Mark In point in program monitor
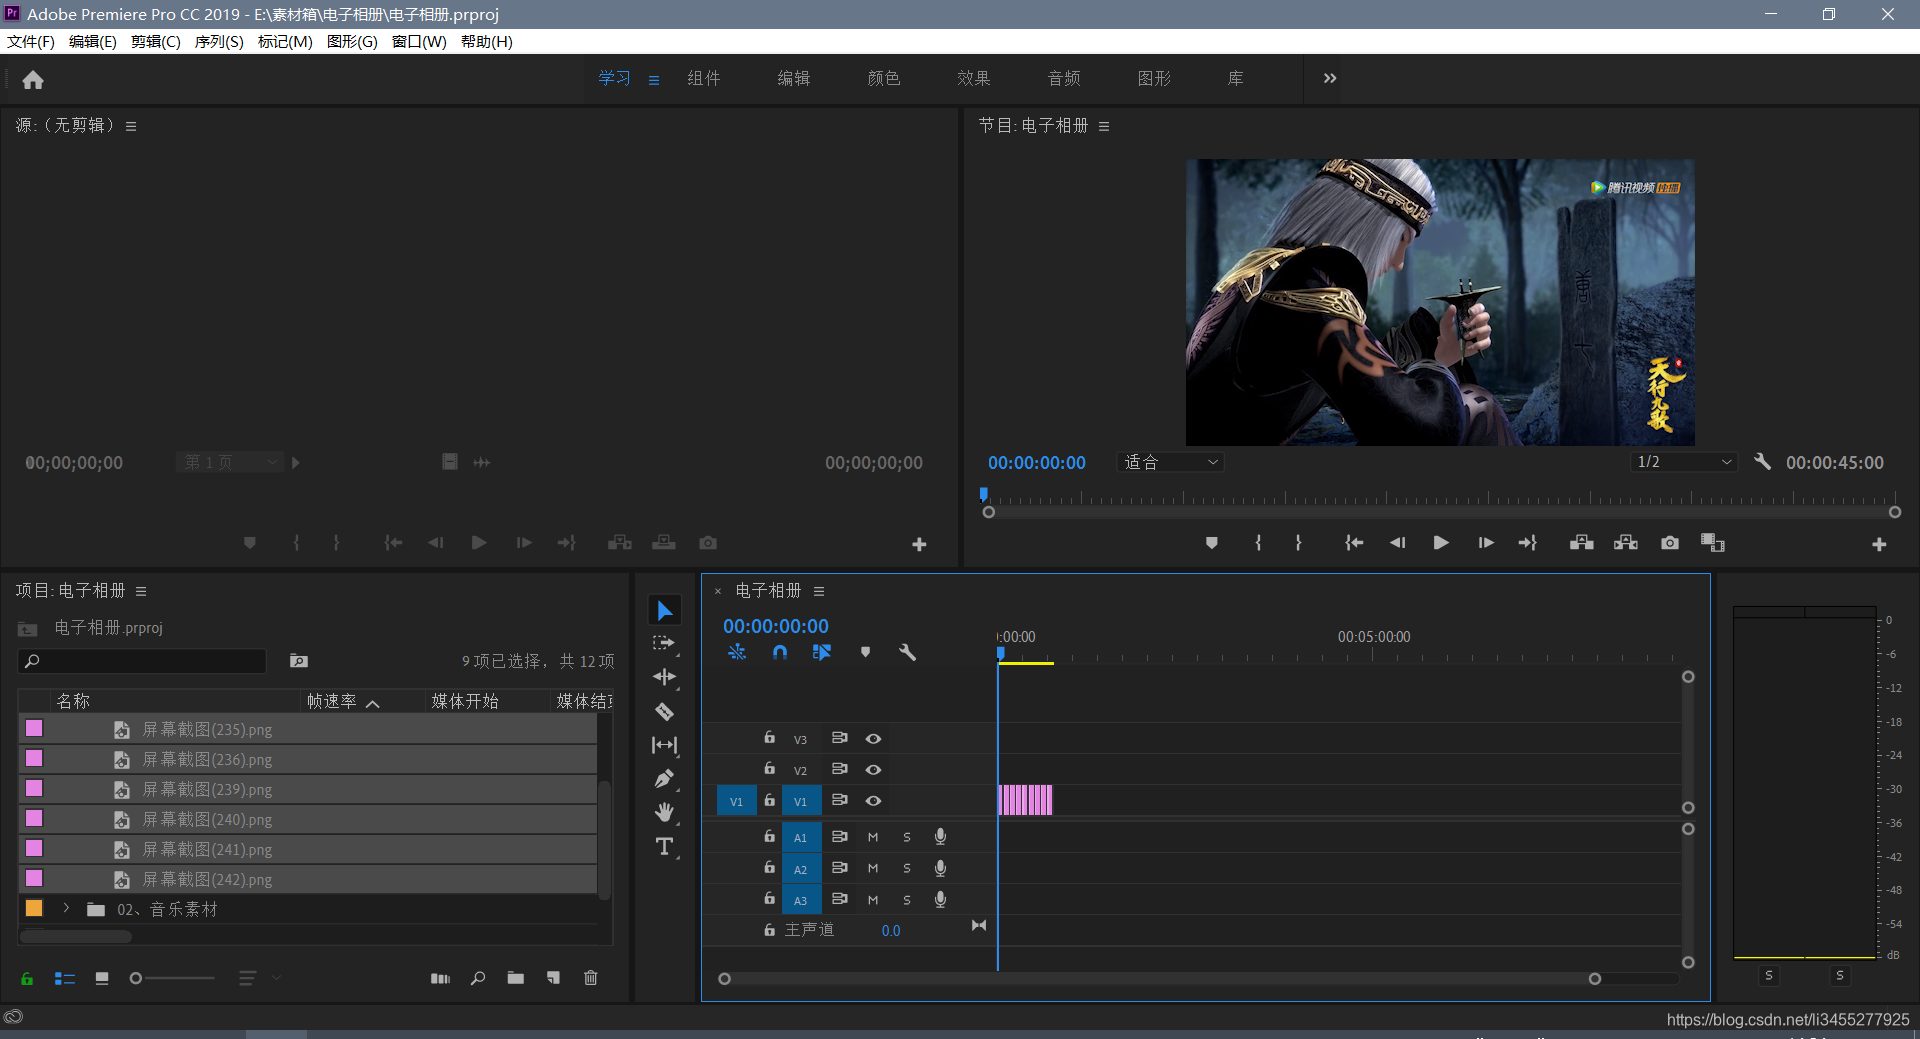The height and width of the screenshot is (1039, 1920). 1258,543
